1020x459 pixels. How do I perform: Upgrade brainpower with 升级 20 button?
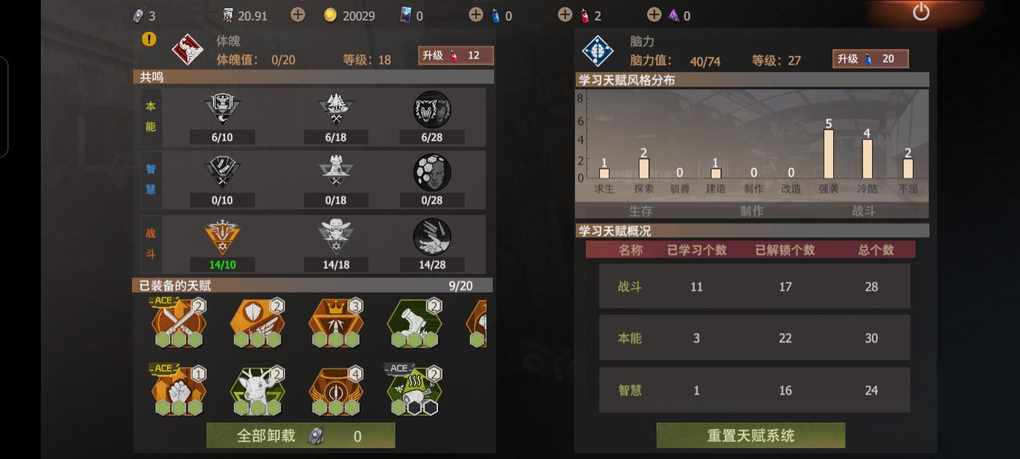pyautogui.click(x=870, y=59)
